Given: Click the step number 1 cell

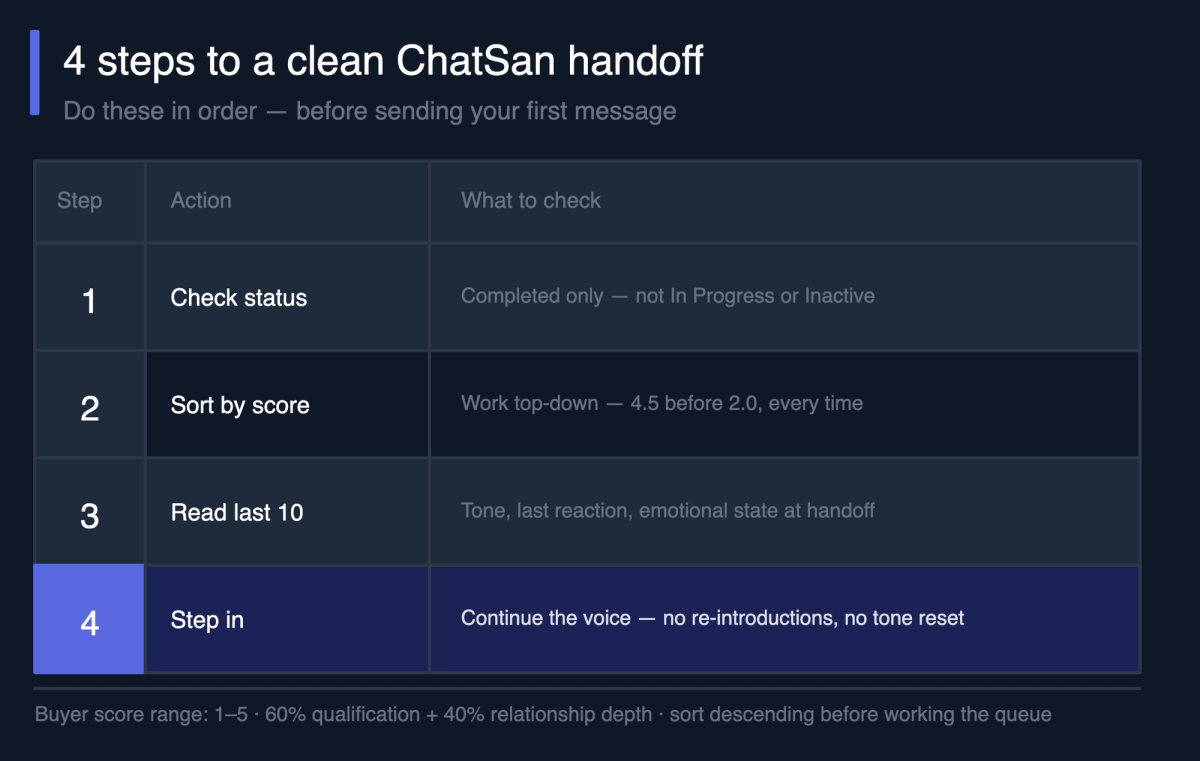Looking at the screenshot, I should 89,297.
